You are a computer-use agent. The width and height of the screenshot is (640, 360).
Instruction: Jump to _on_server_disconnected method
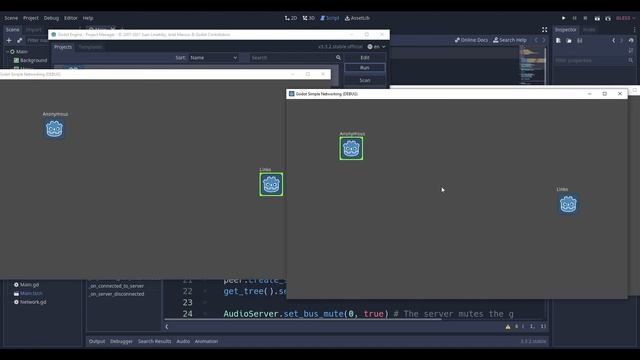116,294
